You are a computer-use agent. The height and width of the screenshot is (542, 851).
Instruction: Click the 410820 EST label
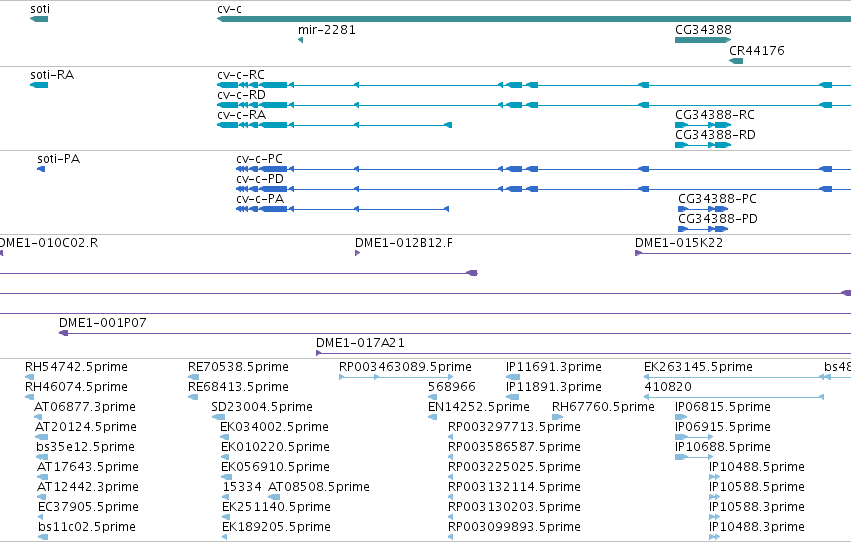pos(668,387)
